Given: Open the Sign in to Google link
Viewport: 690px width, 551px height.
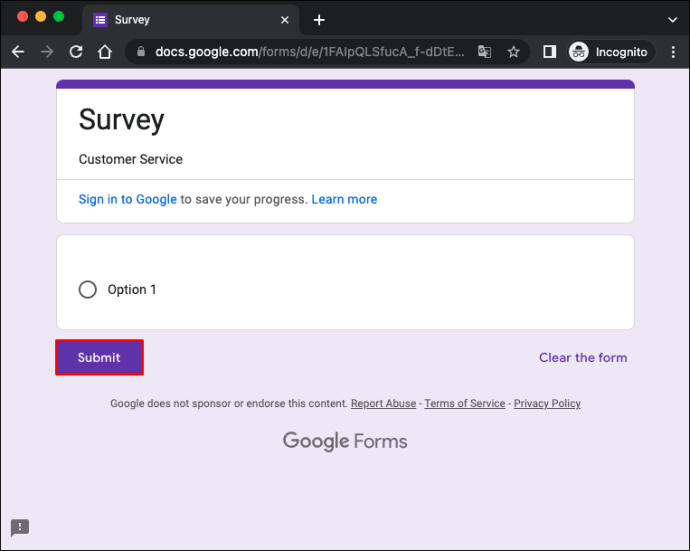Looking at the screenshot, I should [127, 200].
